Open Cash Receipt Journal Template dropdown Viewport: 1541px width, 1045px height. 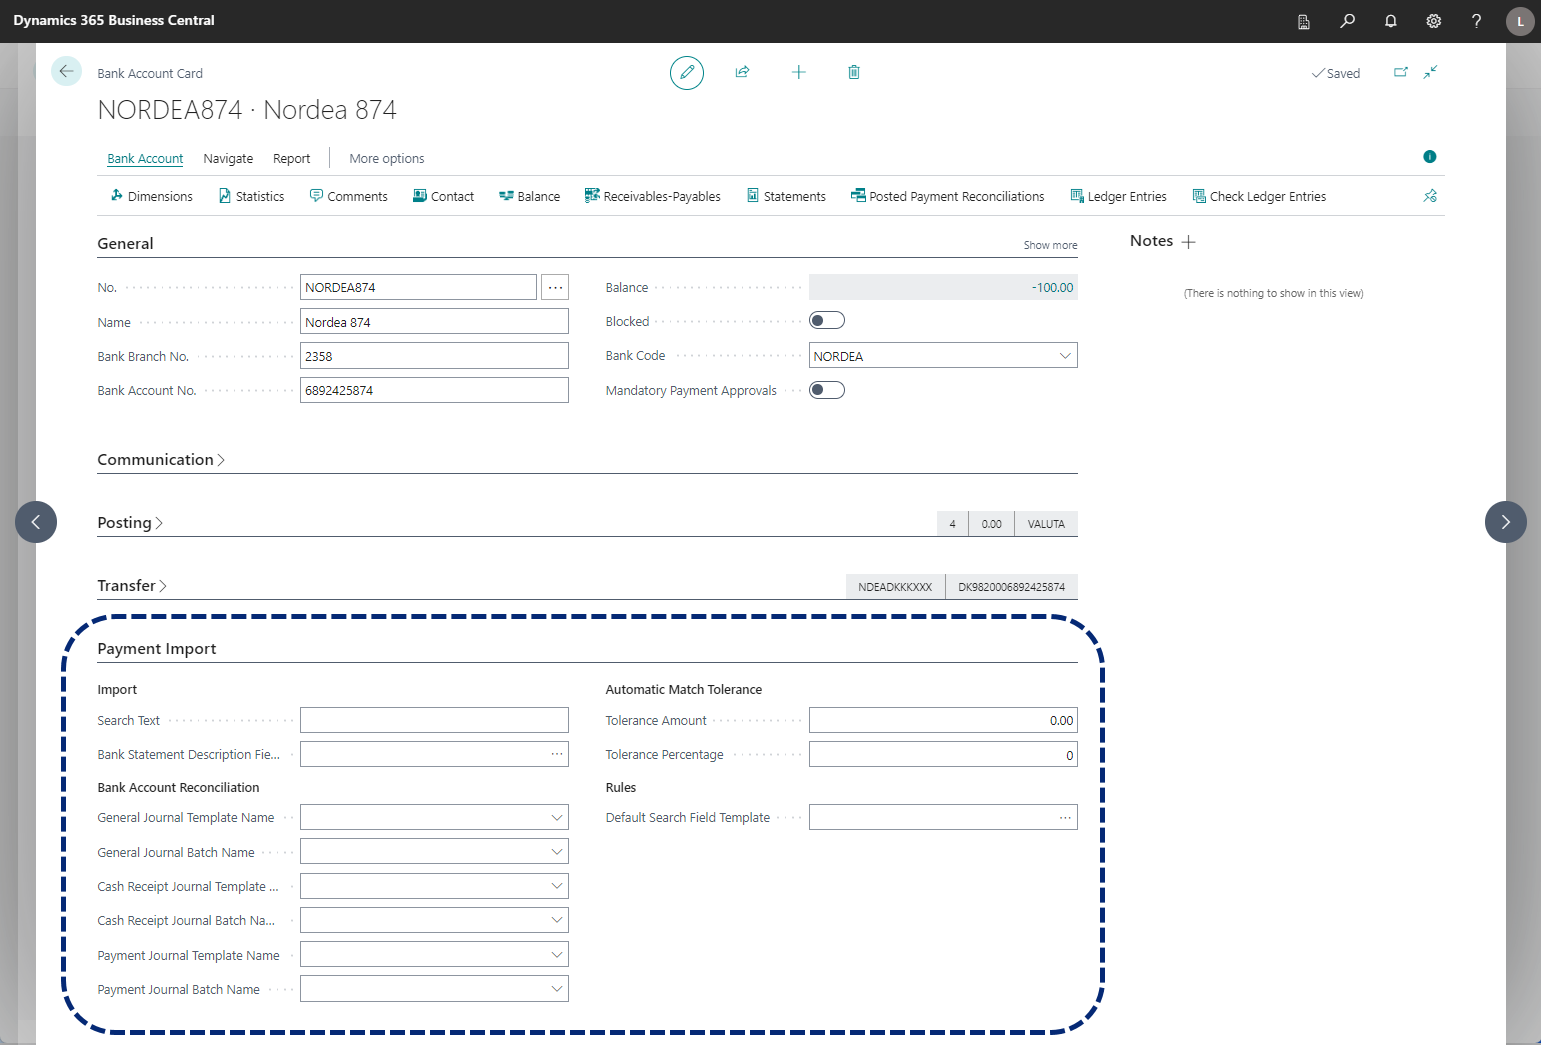(x=557, y=886)
